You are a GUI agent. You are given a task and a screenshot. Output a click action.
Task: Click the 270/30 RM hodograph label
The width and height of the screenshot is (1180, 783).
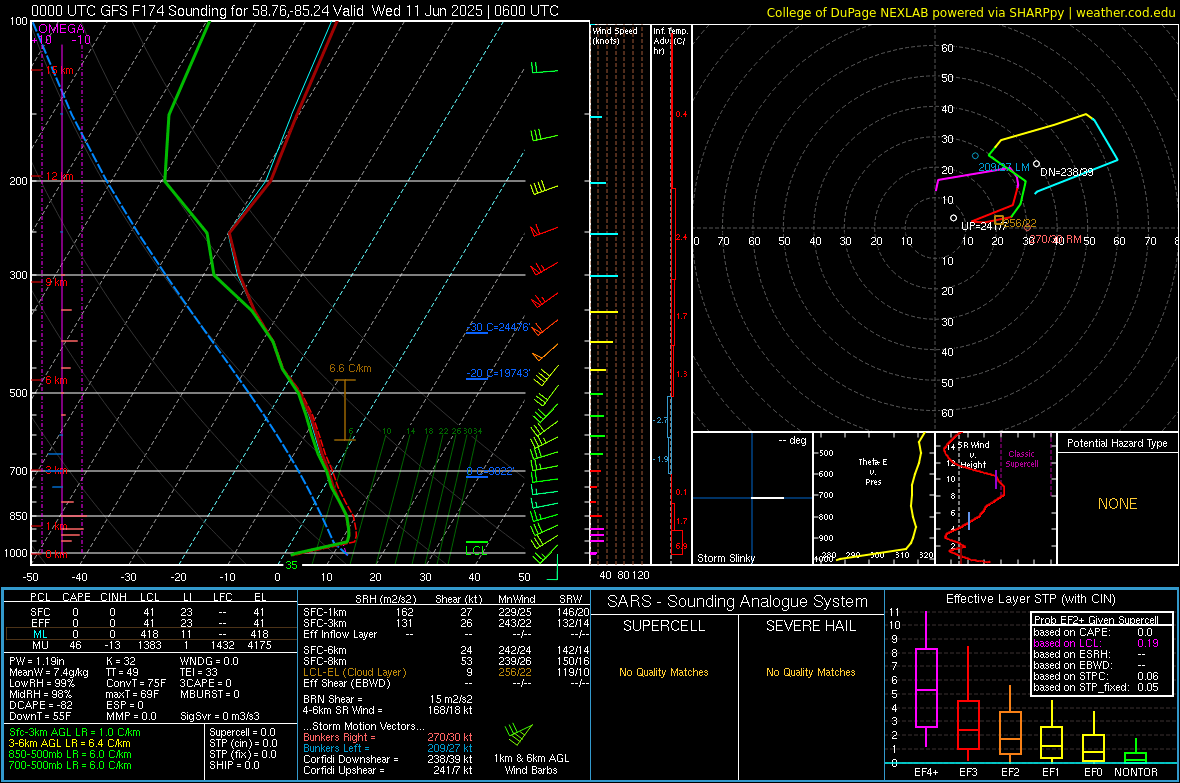pyautogui.click(x=1055, y=239)
